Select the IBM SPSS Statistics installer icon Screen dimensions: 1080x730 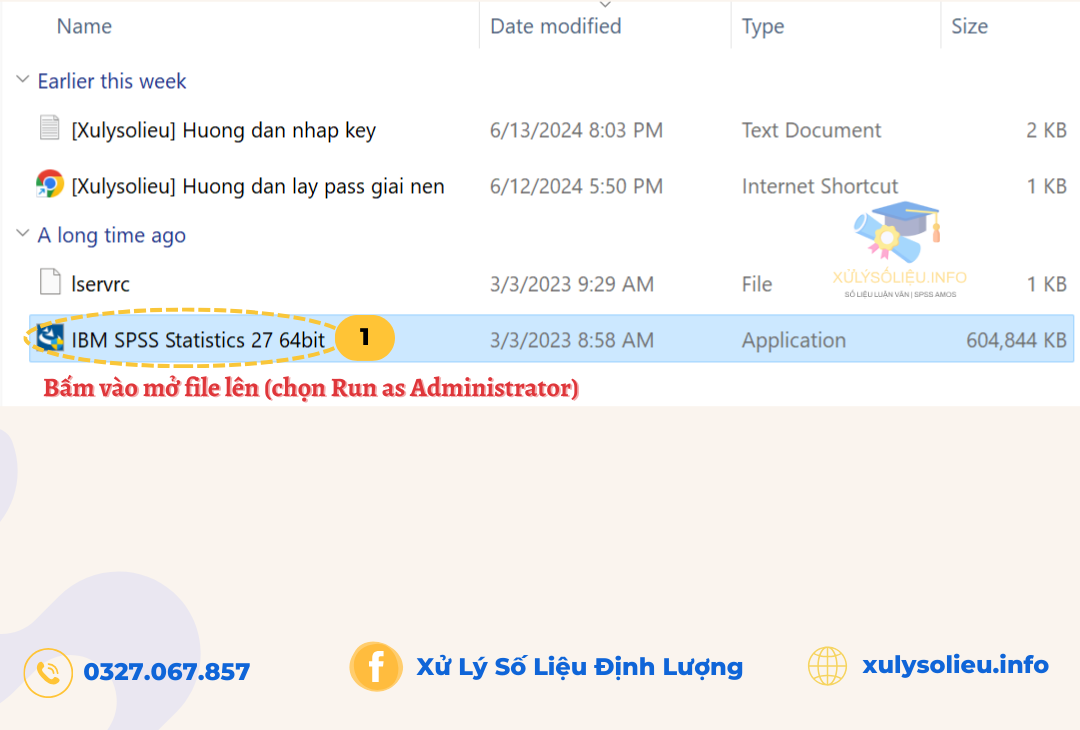pos(50,337)
